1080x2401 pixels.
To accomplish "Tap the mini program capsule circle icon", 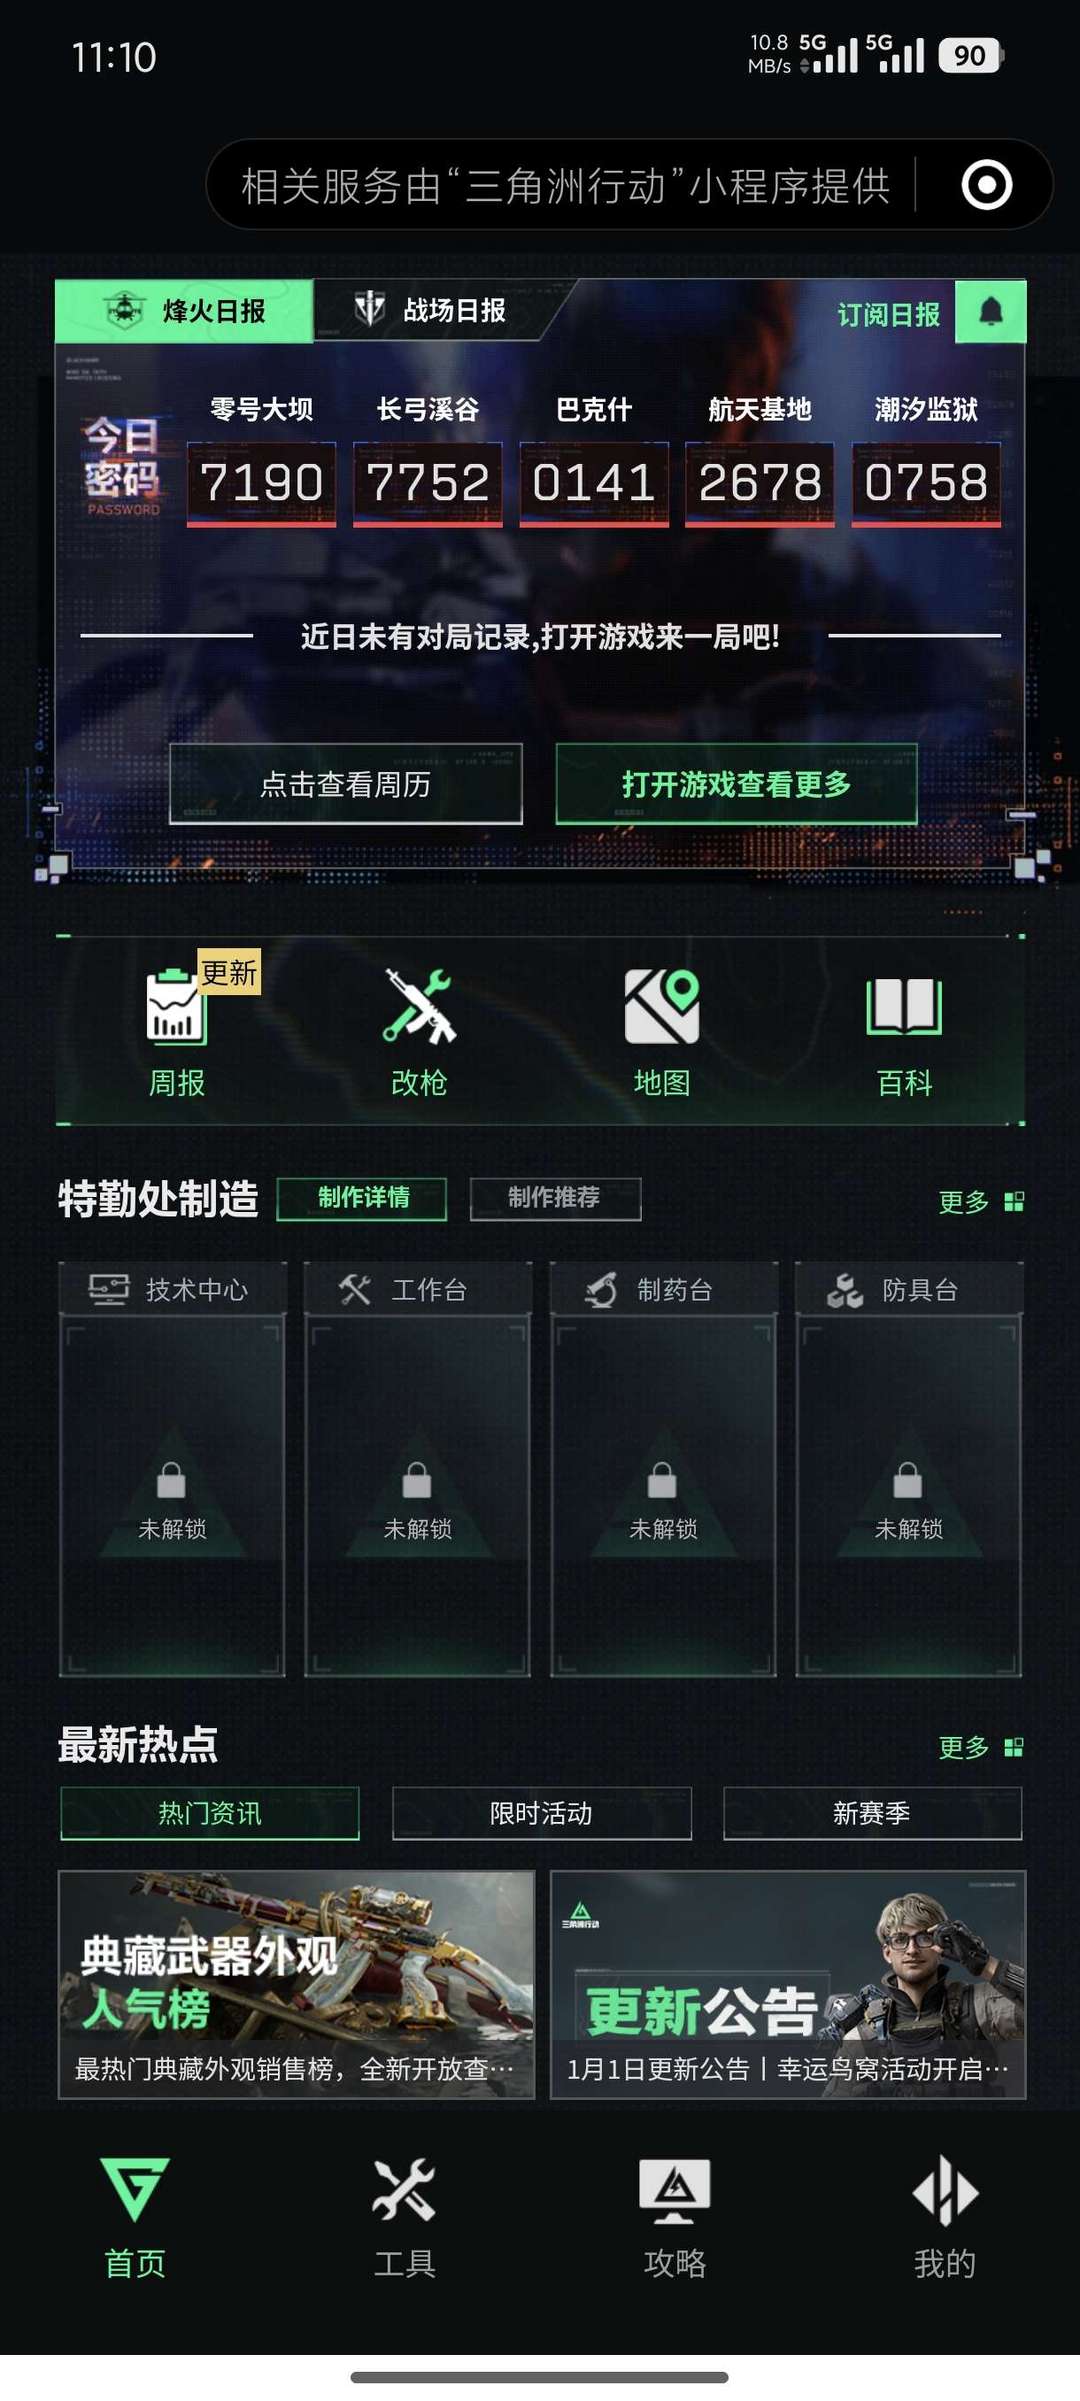I will [987, 185].
